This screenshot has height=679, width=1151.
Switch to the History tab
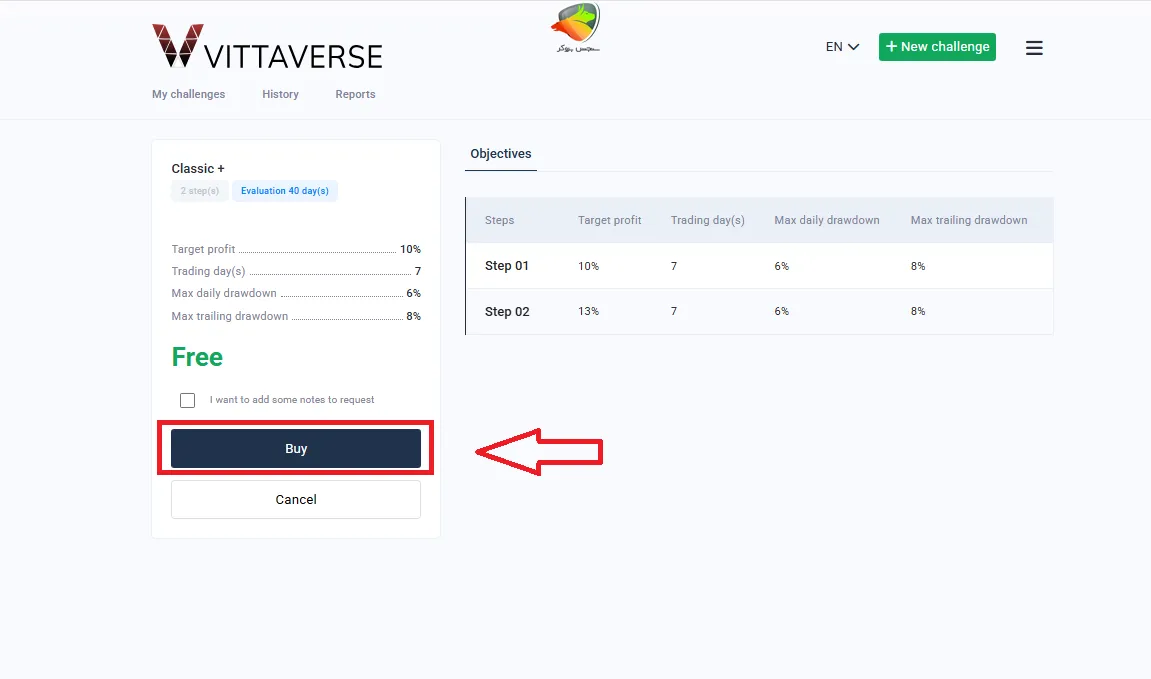(280, 94)
